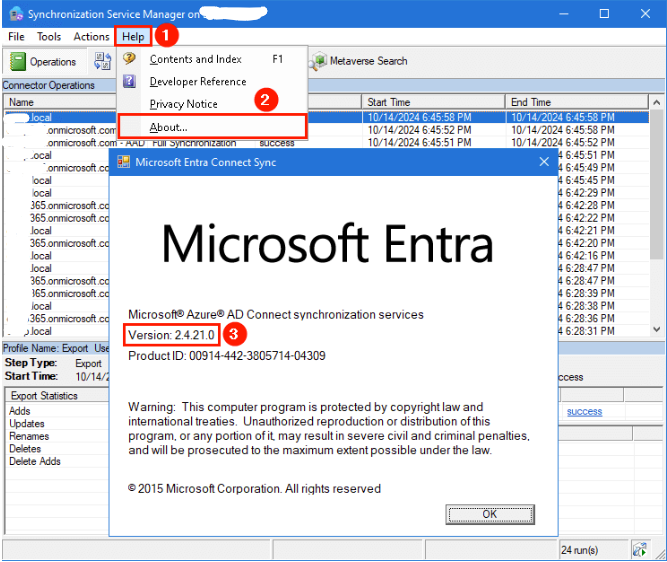
Task: Open the Tools menu
Action: tap(49, 37)
